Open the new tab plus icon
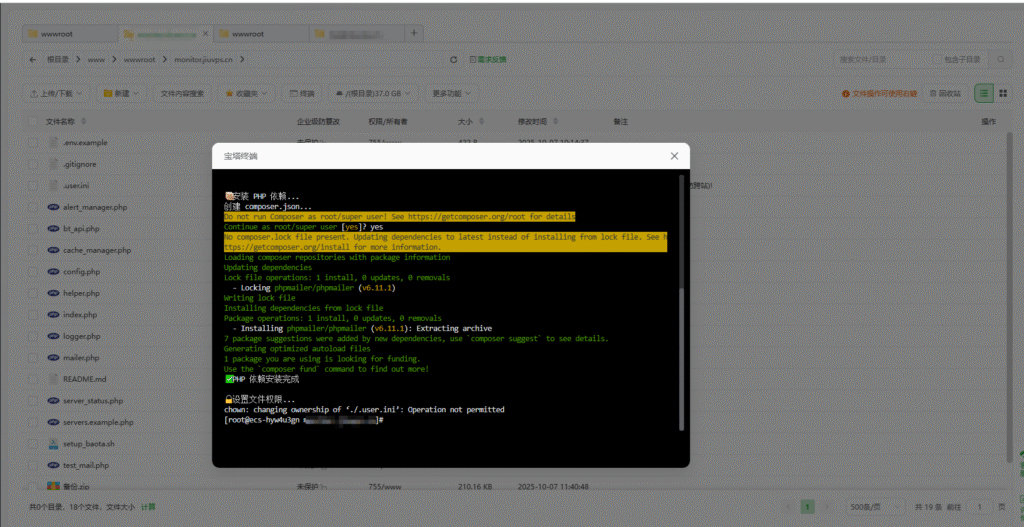Image resolution: width=1024 pixels, height=527 pixels. pyautogui.click(x=414, y=33)
